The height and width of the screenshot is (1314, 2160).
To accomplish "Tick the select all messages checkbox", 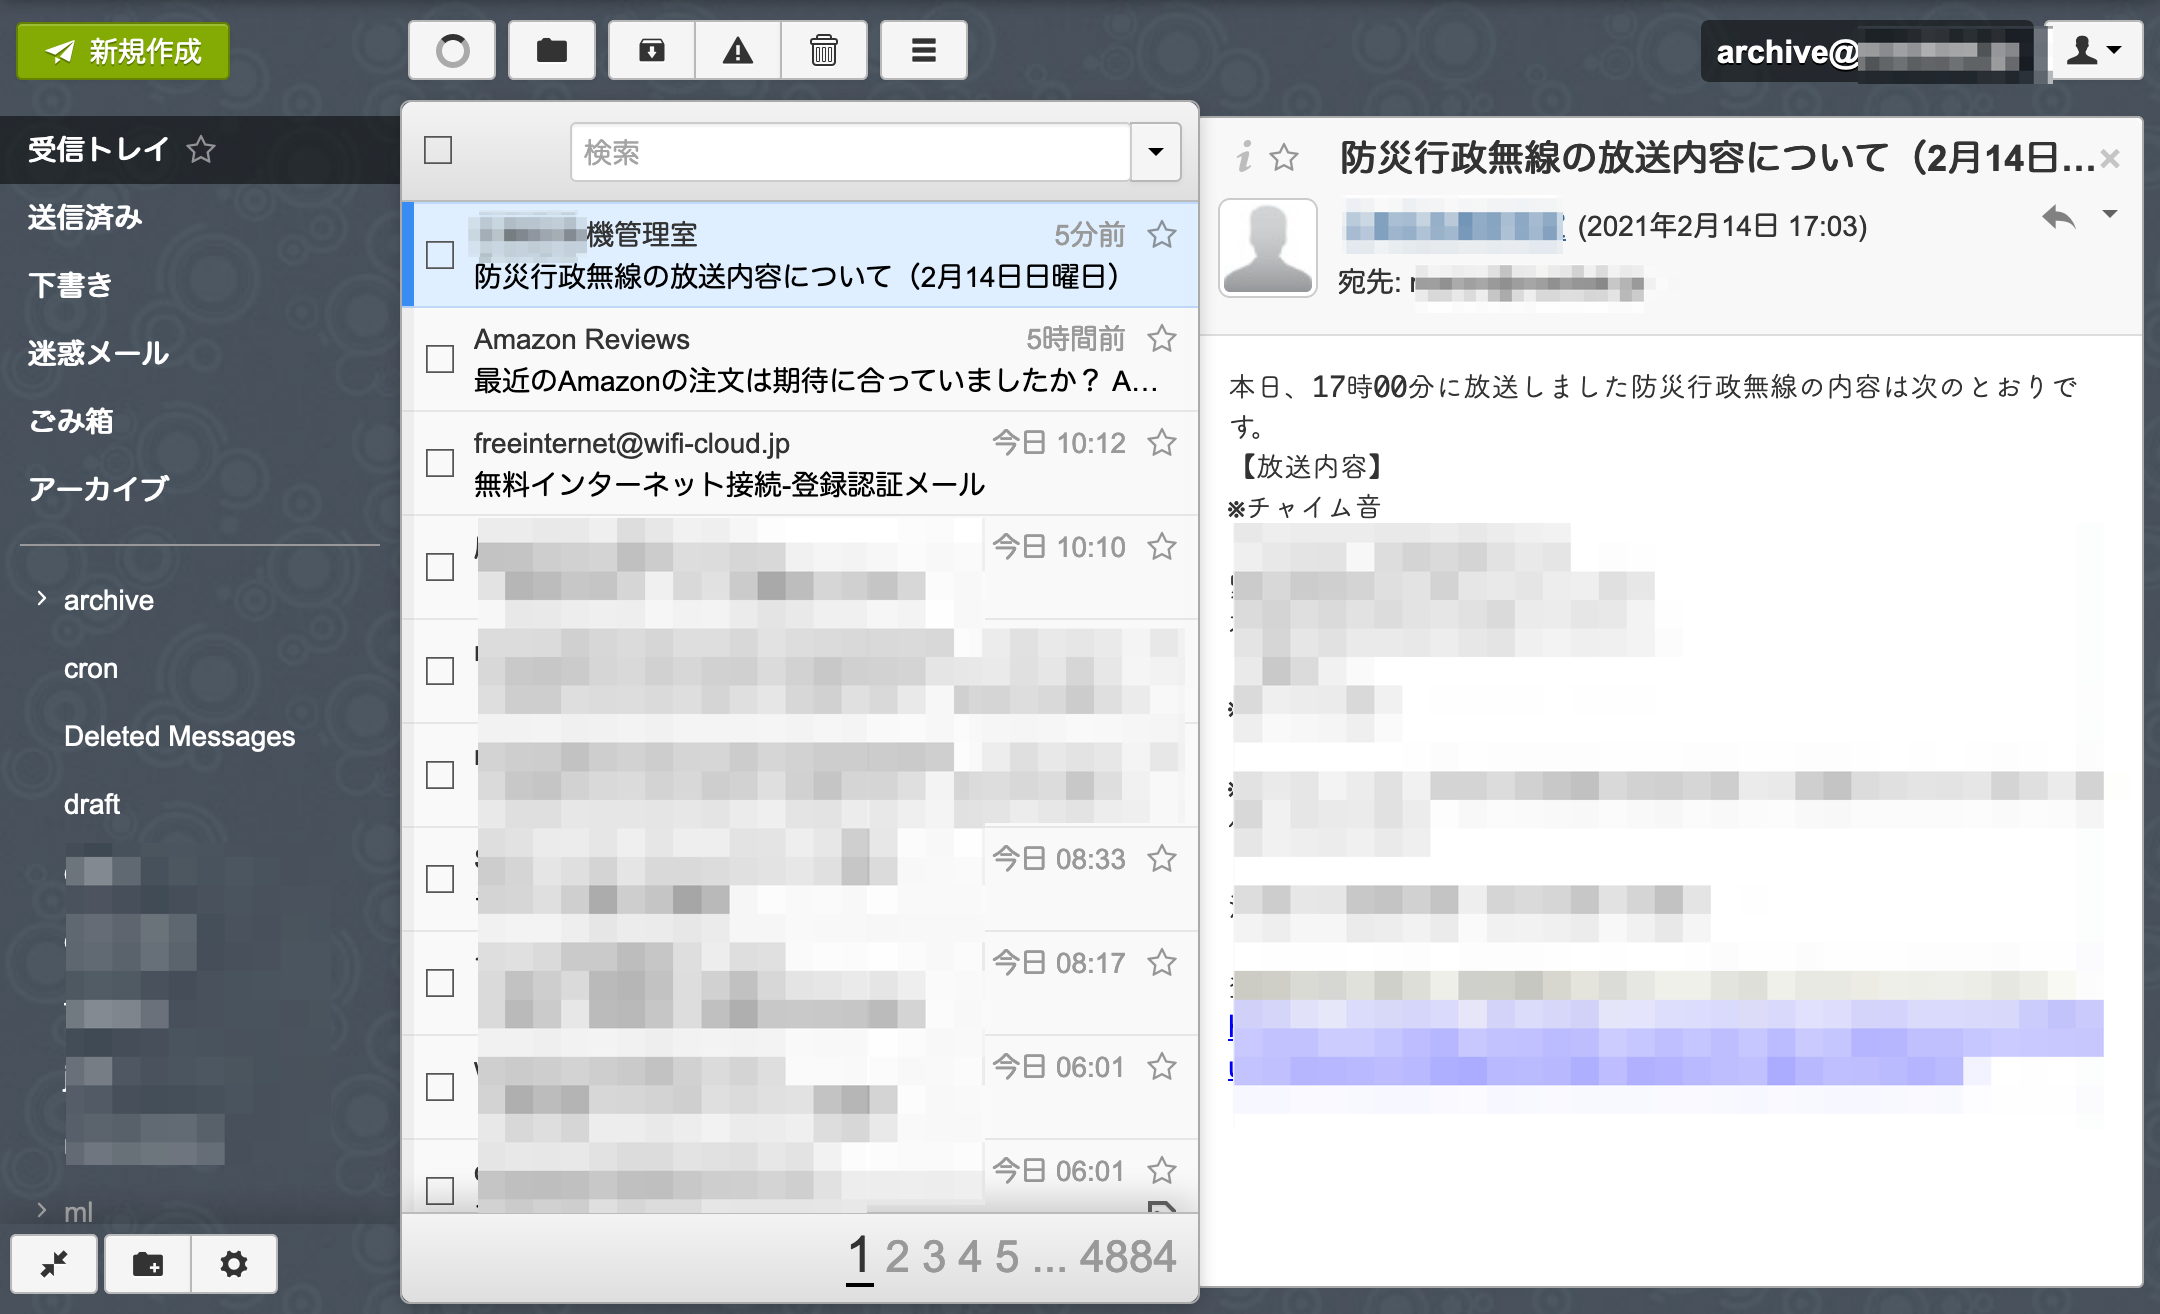I will click(438, 151).
